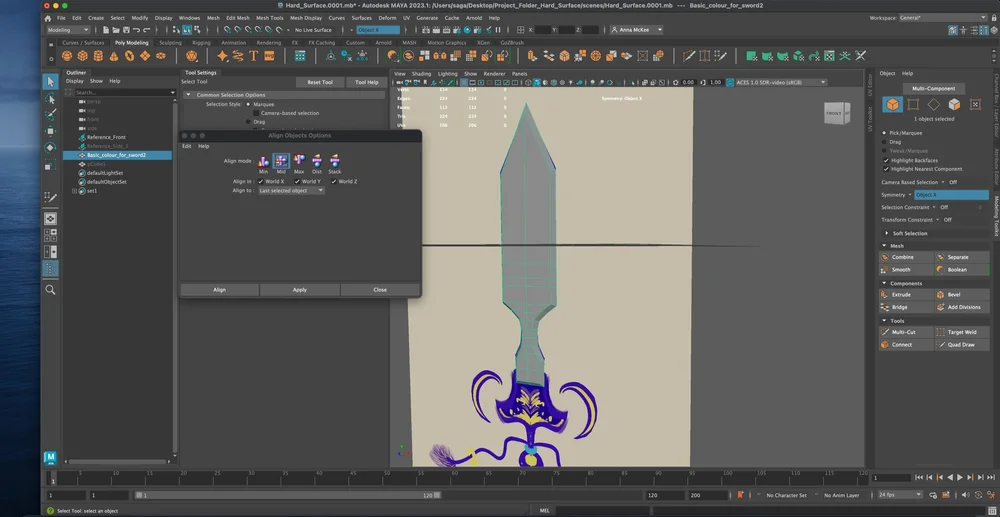This screenshot has width=1000, height=517.
Task: Open the 24 fps frame rate dropdown
Action: click(900, 495)
